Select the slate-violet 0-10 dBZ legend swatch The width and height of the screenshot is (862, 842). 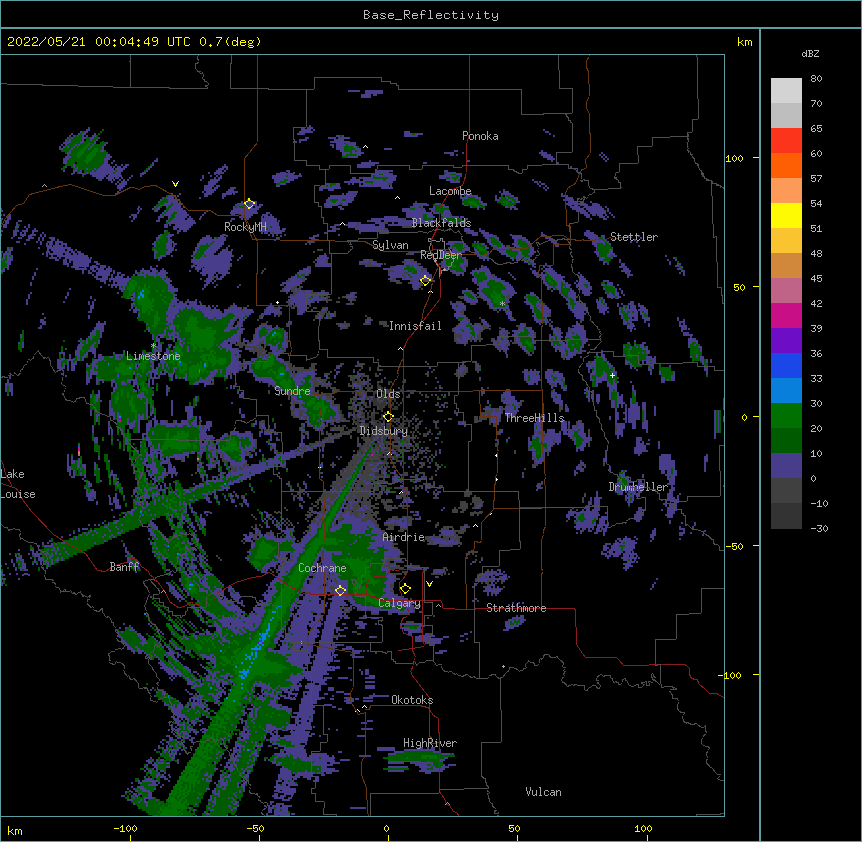(x=786, y=466)
